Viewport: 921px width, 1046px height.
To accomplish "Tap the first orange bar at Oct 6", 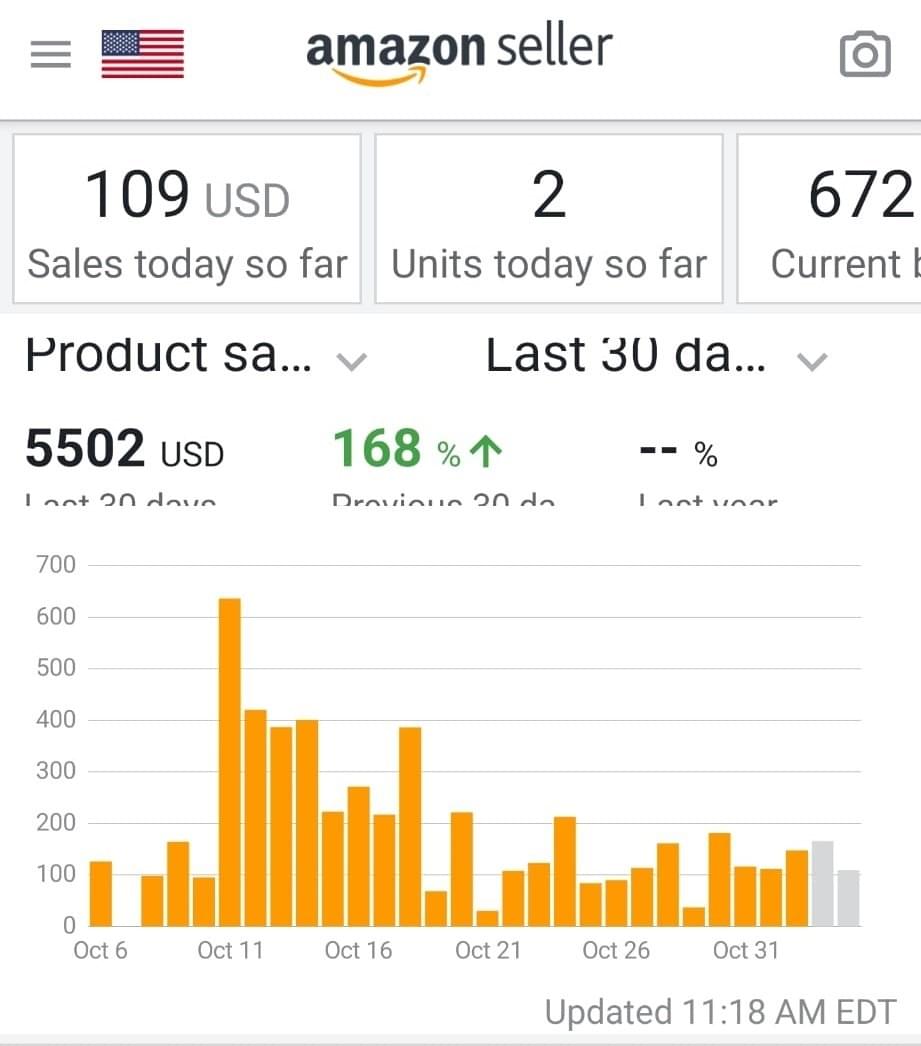I will pyautogui.click(x=101, y=893).
